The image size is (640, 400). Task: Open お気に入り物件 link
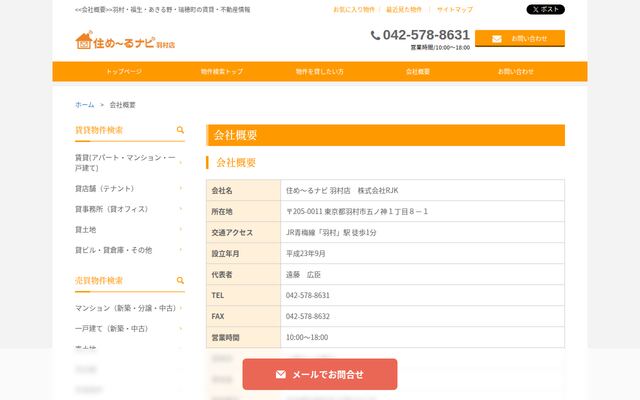click(354, 9)
